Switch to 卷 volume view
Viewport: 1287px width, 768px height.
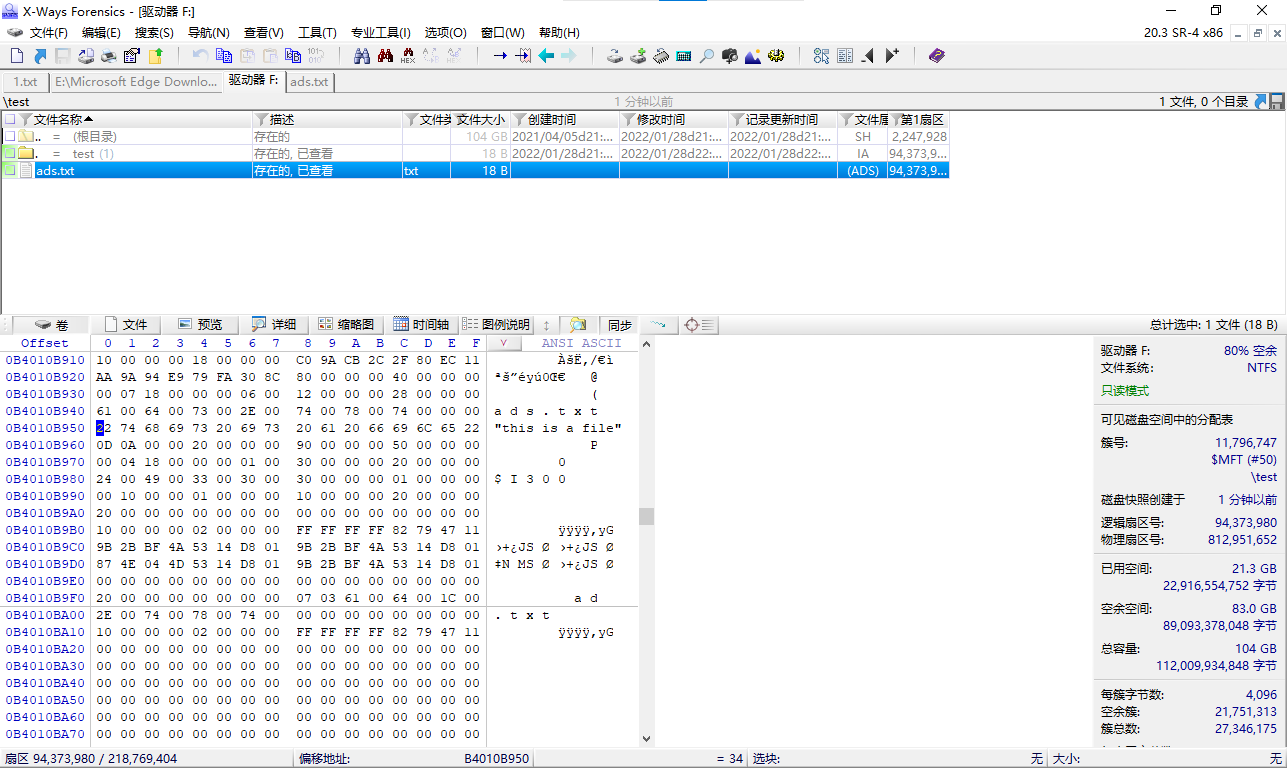click(x=51, y=325)
